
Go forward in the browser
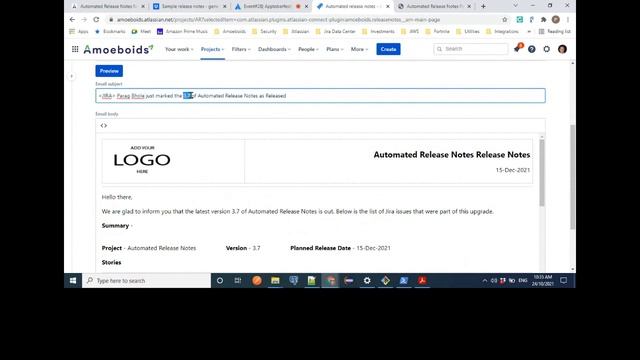coord(84,19)
